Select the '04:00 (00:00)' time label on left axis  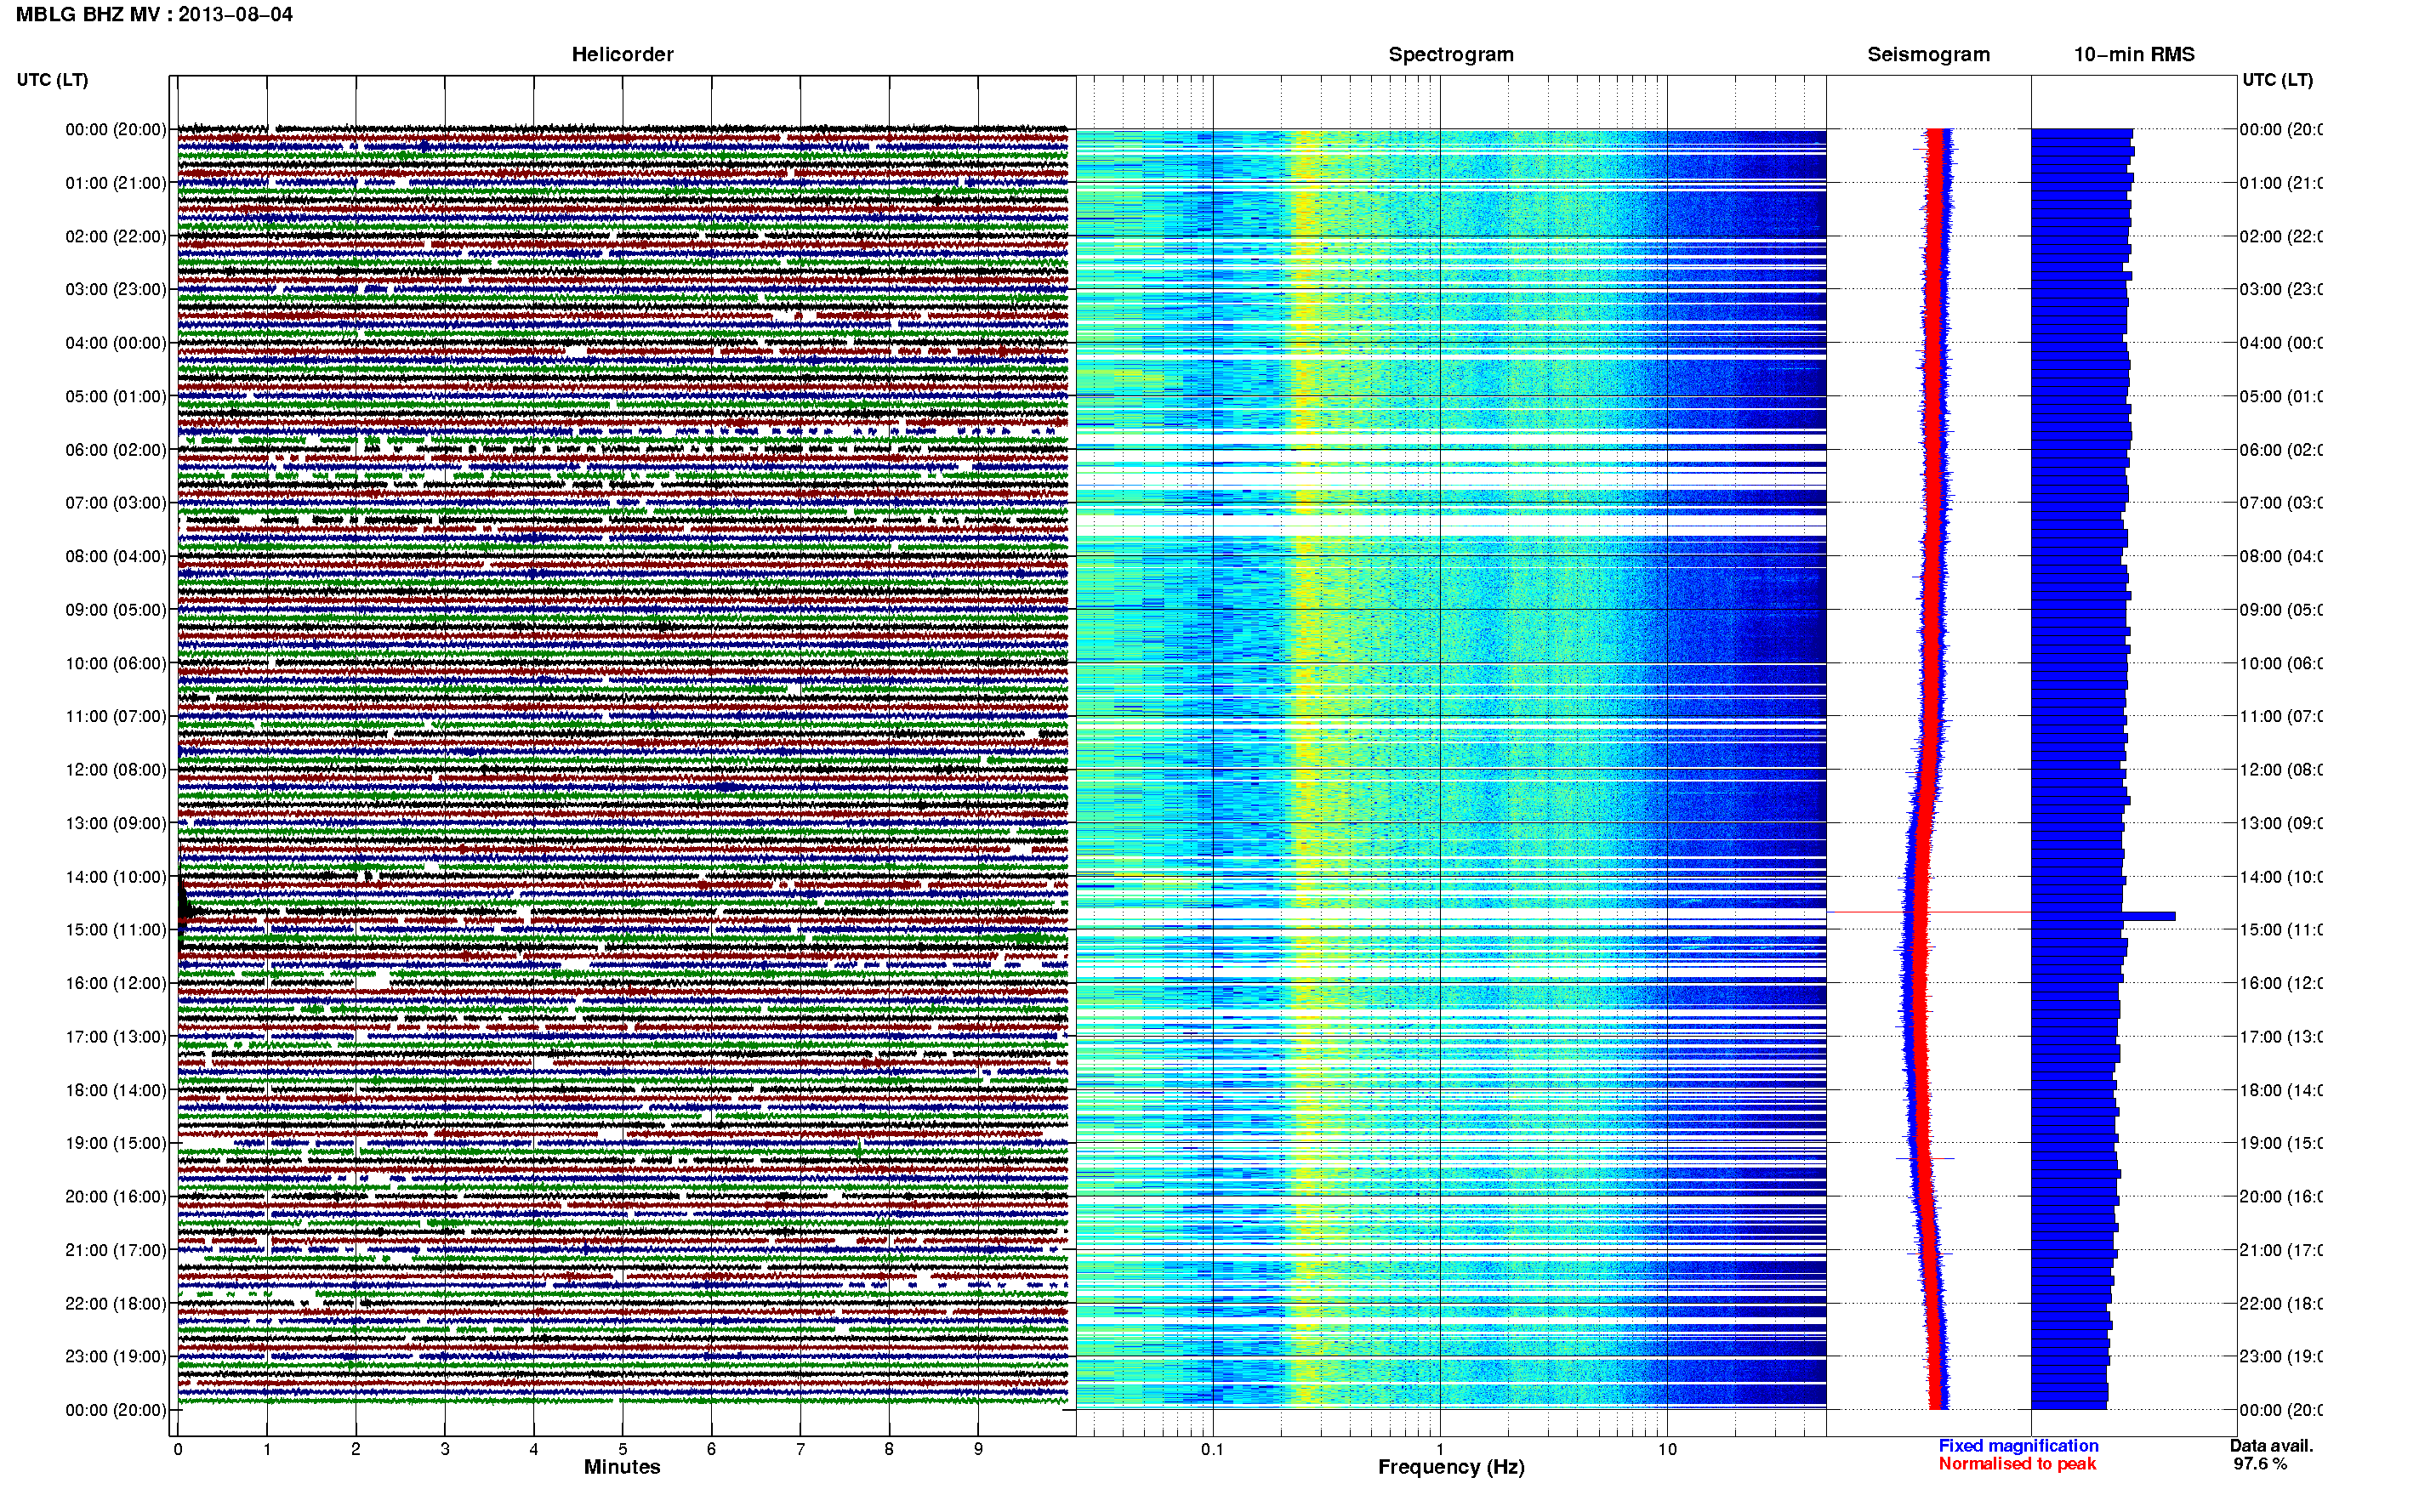point(116,343)
